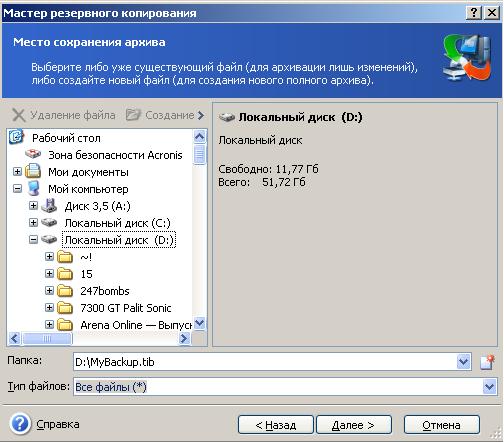The height and width of the screenshot is (442, 504).
Task: Click the Local Disk D: drive icon
Action: 49,239
